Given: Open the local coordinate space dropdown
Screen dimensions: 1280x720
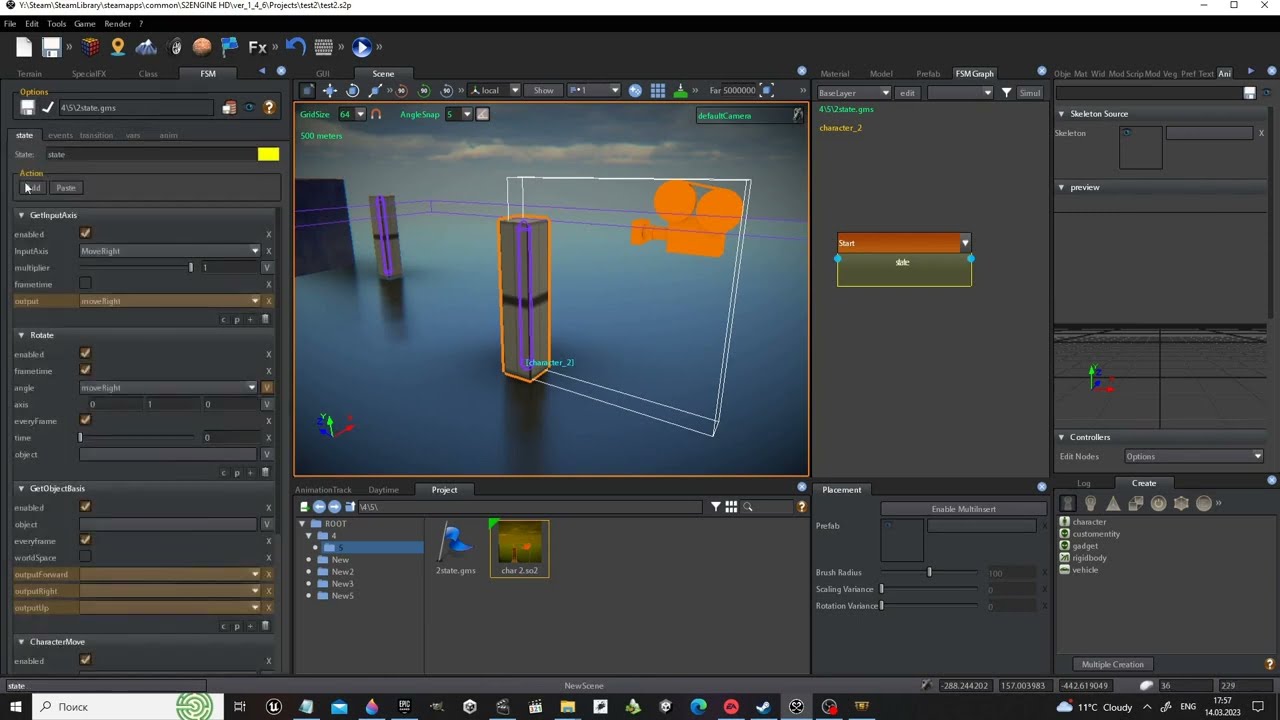Looking at the screenshot, I should (495, 90).
